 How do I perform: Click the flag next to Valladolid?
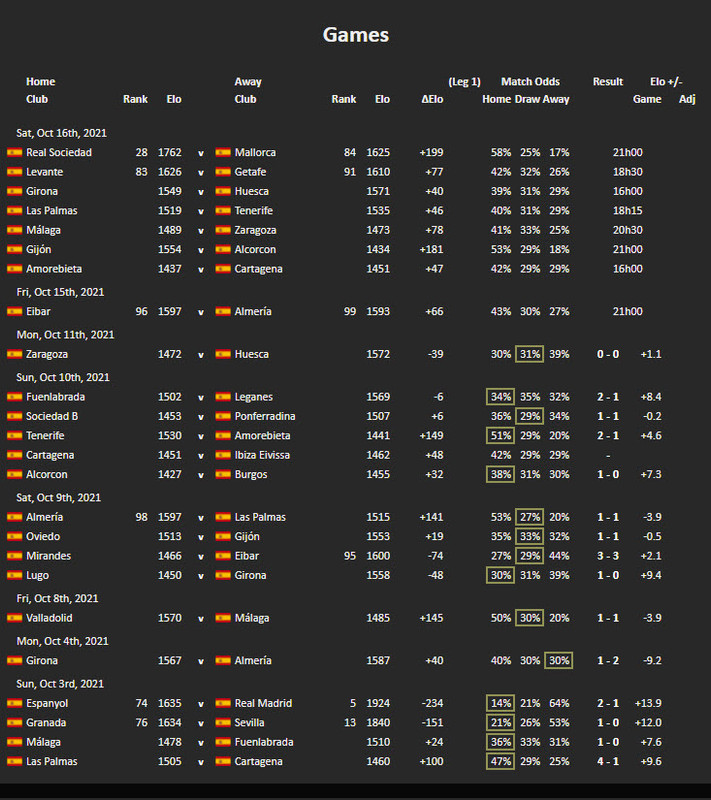tap(14, 618)
